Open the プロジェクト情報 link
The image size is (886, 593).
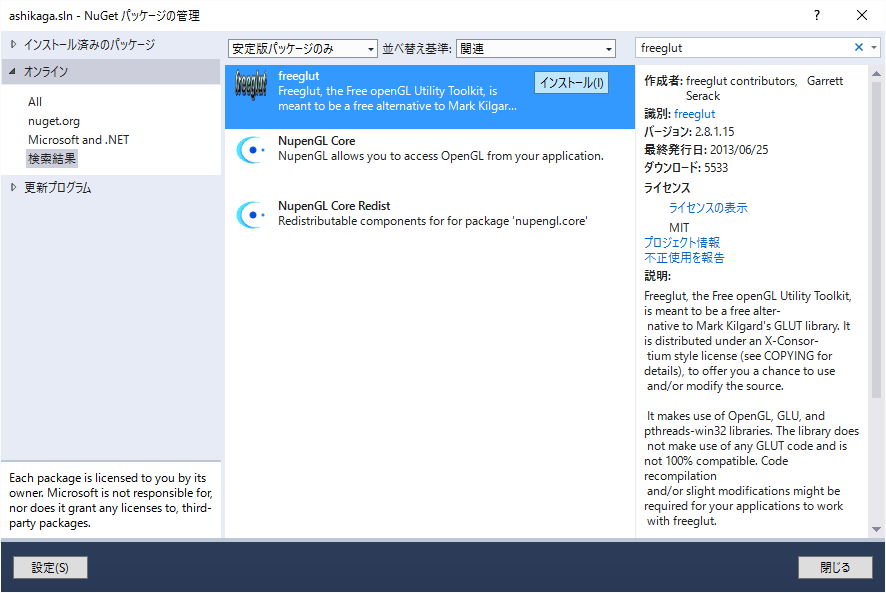(x=682, y=243)
